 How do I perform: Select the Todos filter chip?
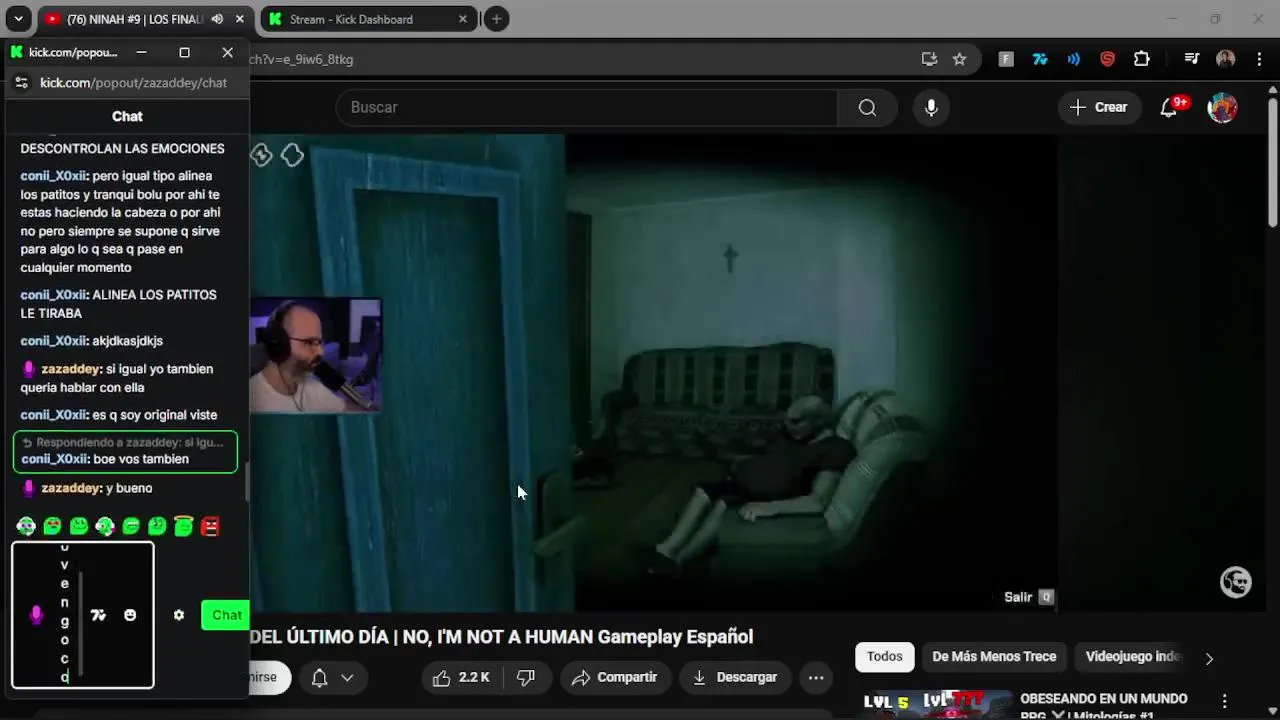(x=884, y=657)
